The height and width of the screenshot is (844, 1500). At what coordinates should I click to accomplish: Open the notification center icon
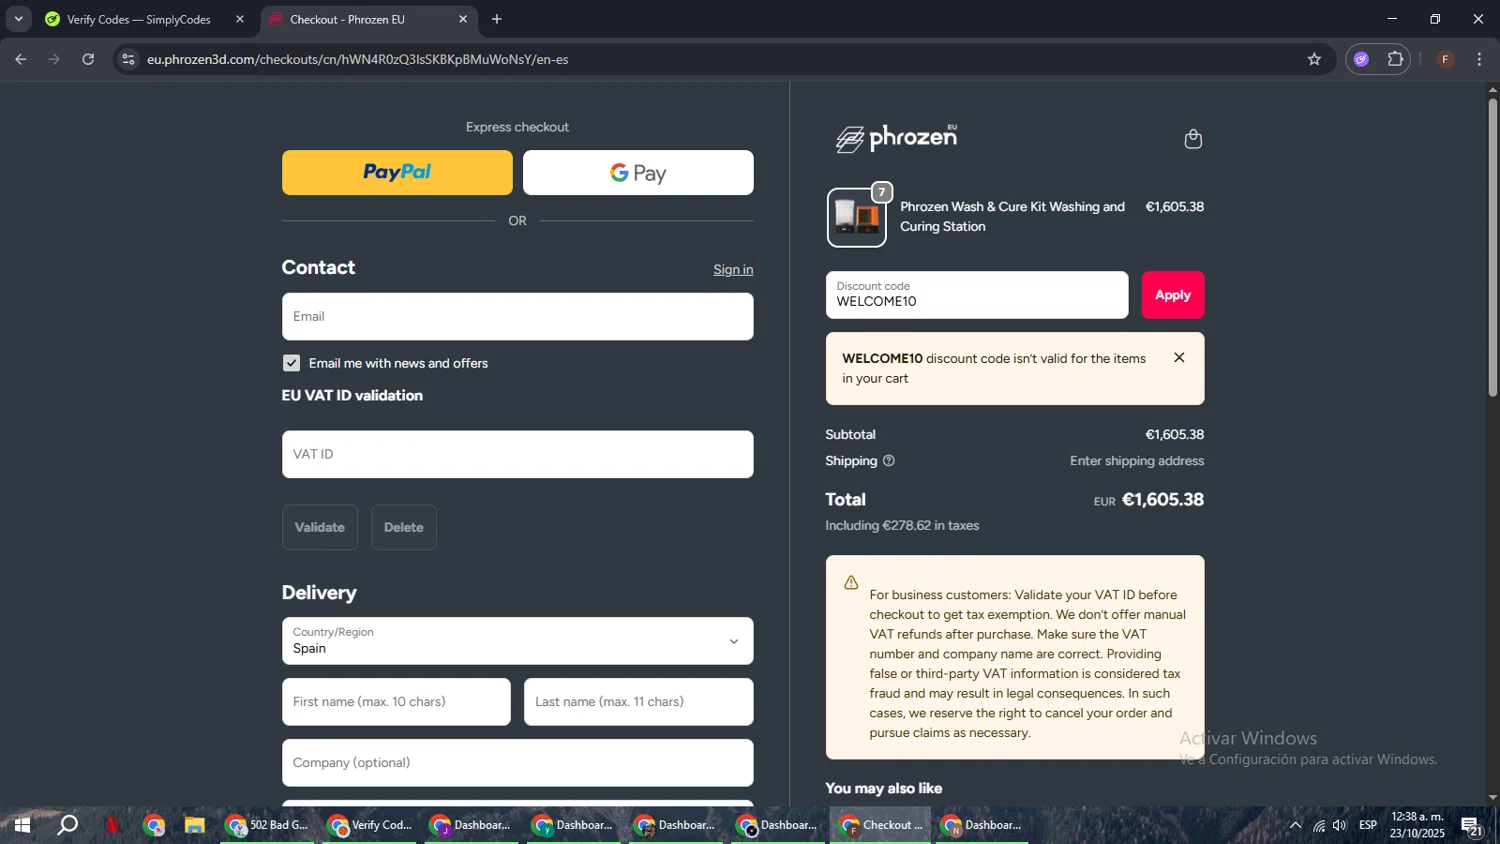click(x=1472, y=826)
